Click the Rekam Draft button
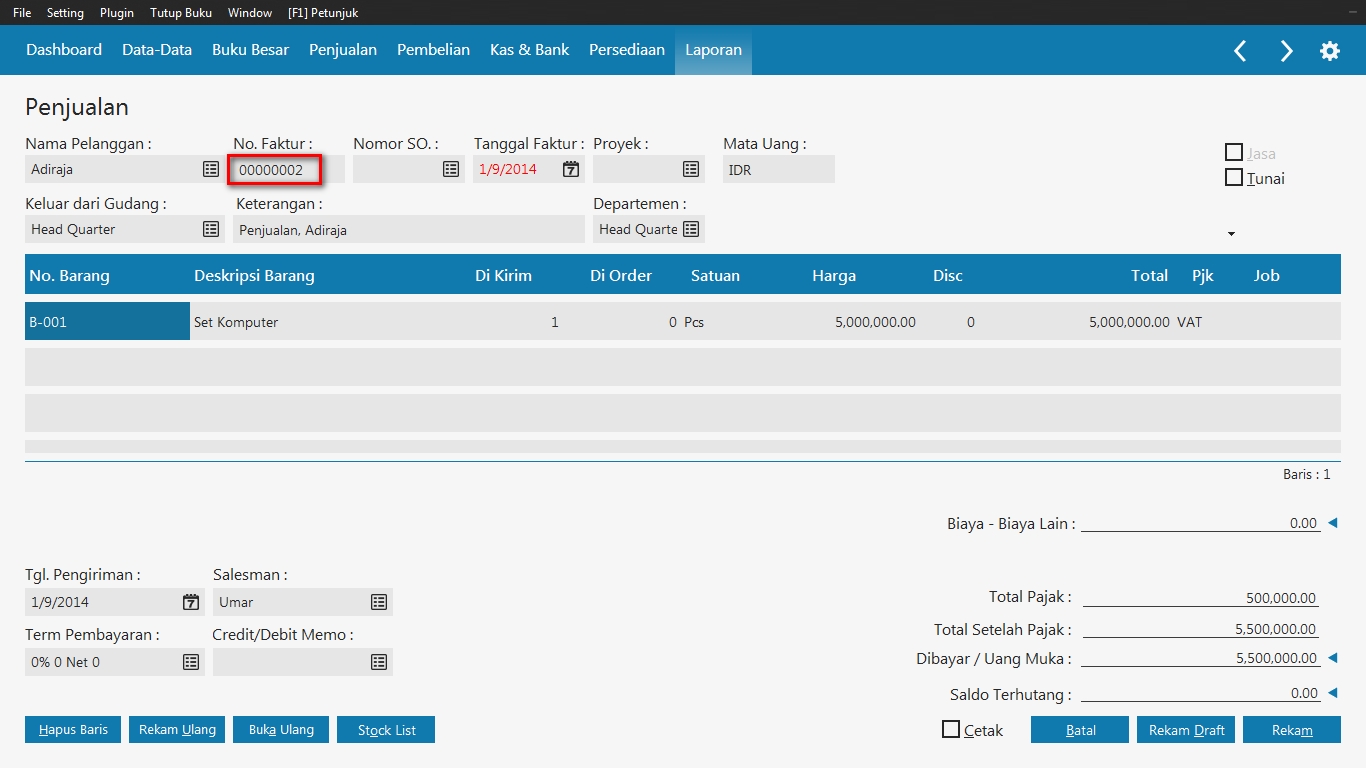Image resolution: width=1366 pixels, height=768 pixels. [1186, 730]
